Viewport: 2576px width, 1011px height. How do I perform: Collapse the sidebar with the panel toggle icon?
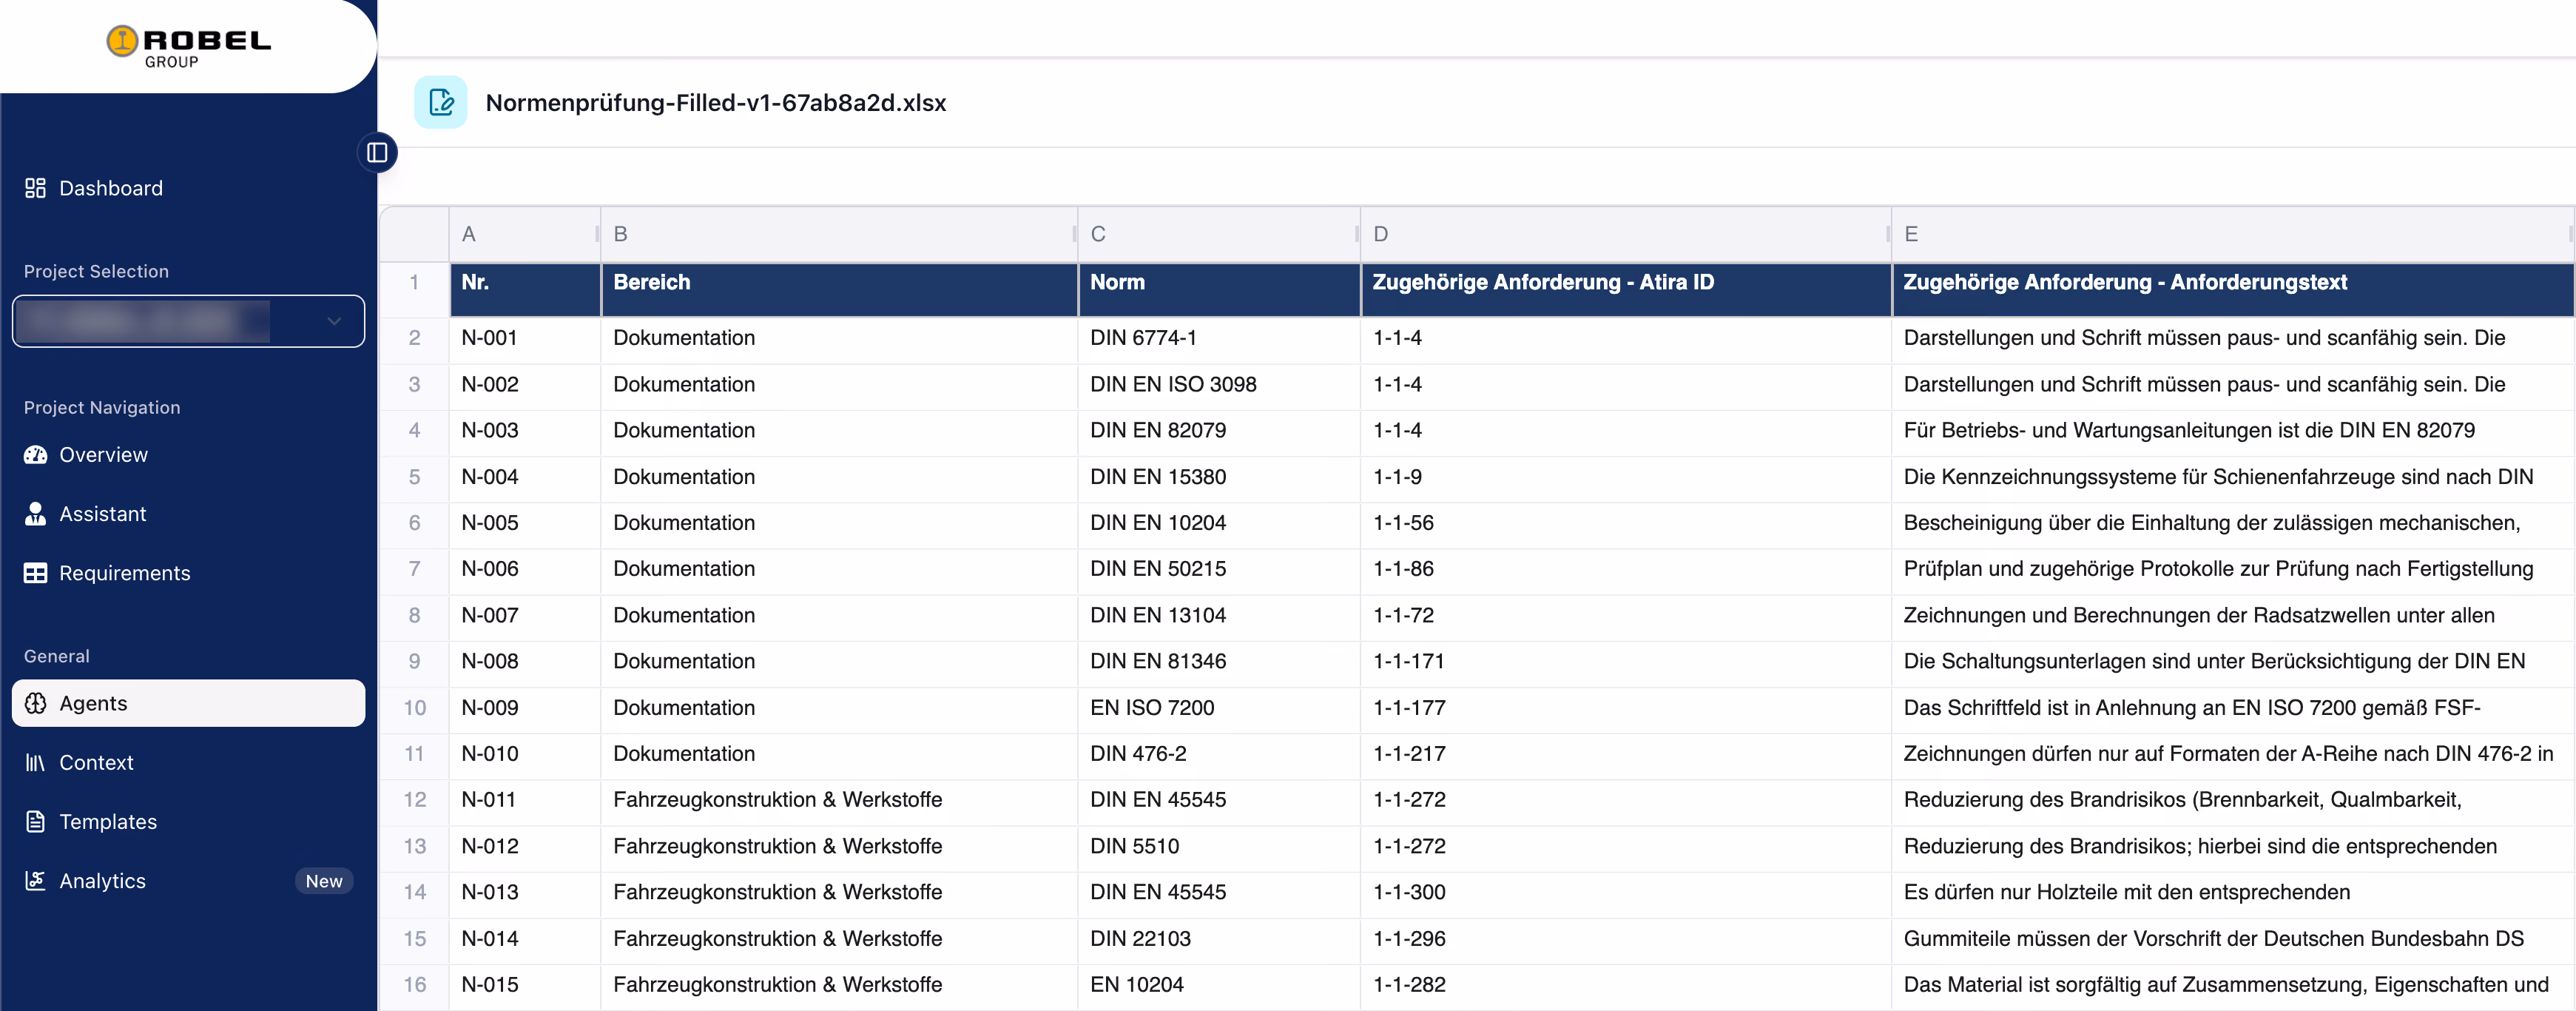[377, 153]
